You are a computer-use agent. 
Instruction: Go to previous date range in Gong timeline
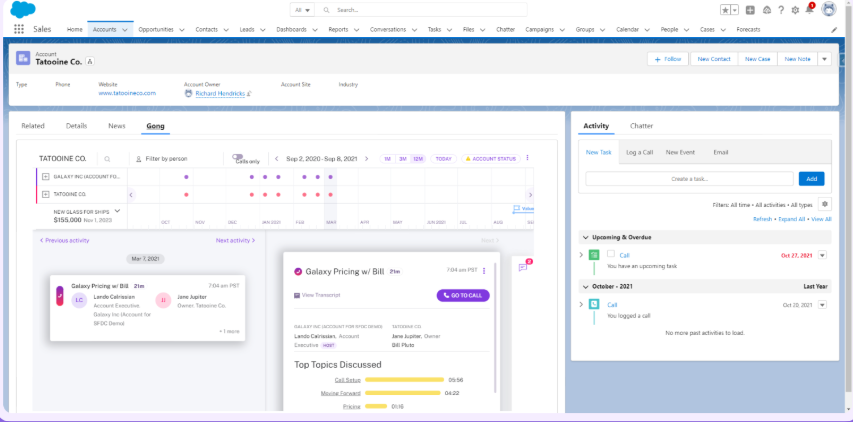276,159
